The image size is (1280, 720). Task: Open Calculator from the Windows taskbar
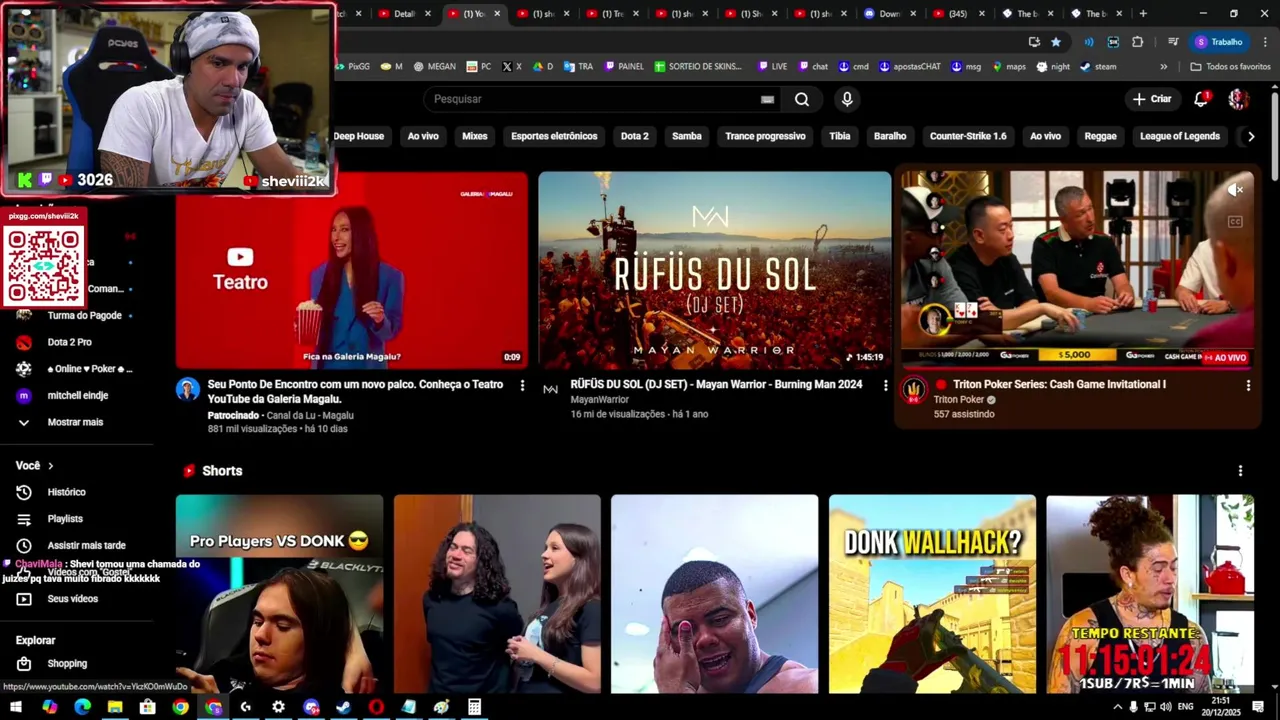[x=474, y=707]
